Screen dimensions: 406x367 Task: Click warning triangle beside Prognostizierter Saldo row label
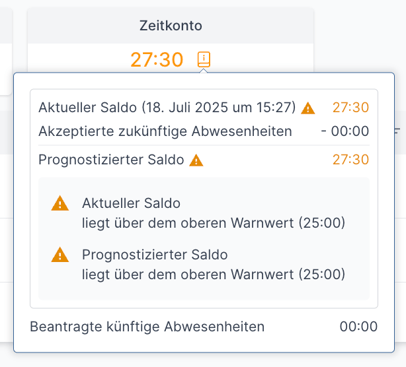196,160
